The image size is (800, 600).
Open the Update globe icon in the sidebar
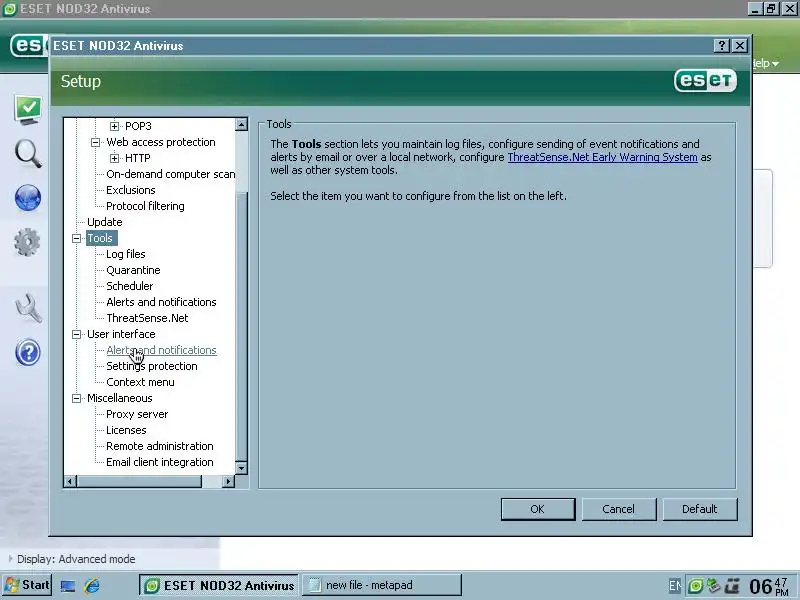pos(28,198)
